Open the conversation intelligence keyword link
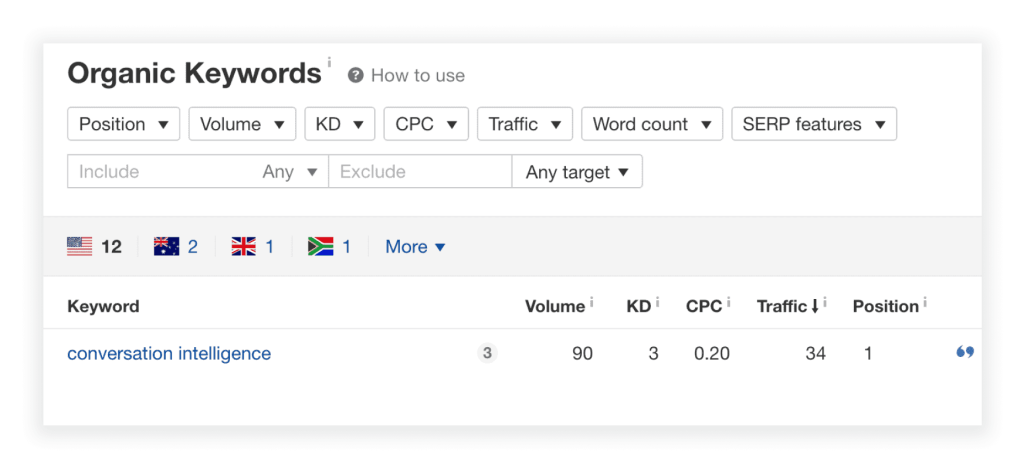1024x469 pixels. pos(169,353)
